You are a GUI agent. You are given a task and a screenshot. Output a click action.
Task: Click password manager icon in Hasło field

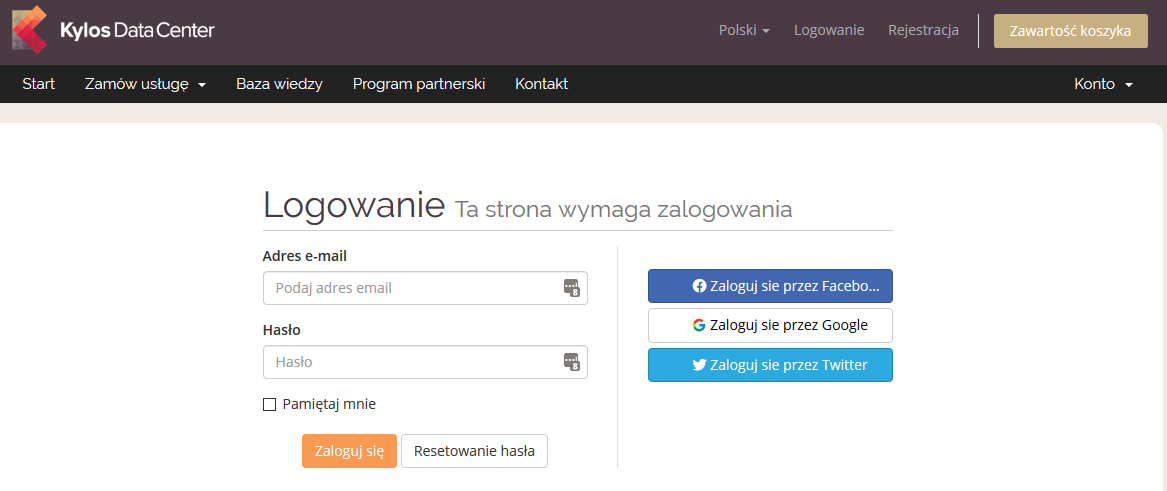(x=571, y=362)
